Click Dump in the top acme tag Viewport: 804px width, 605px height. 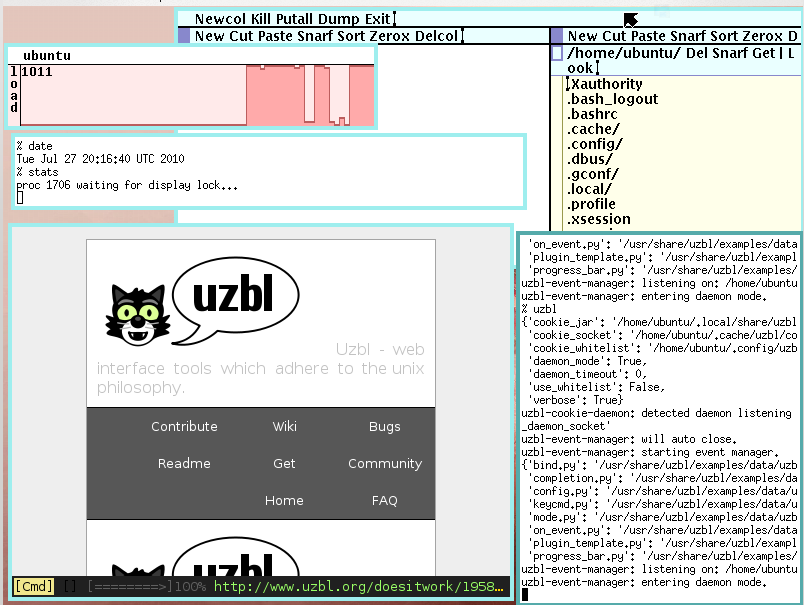[336, 19]
